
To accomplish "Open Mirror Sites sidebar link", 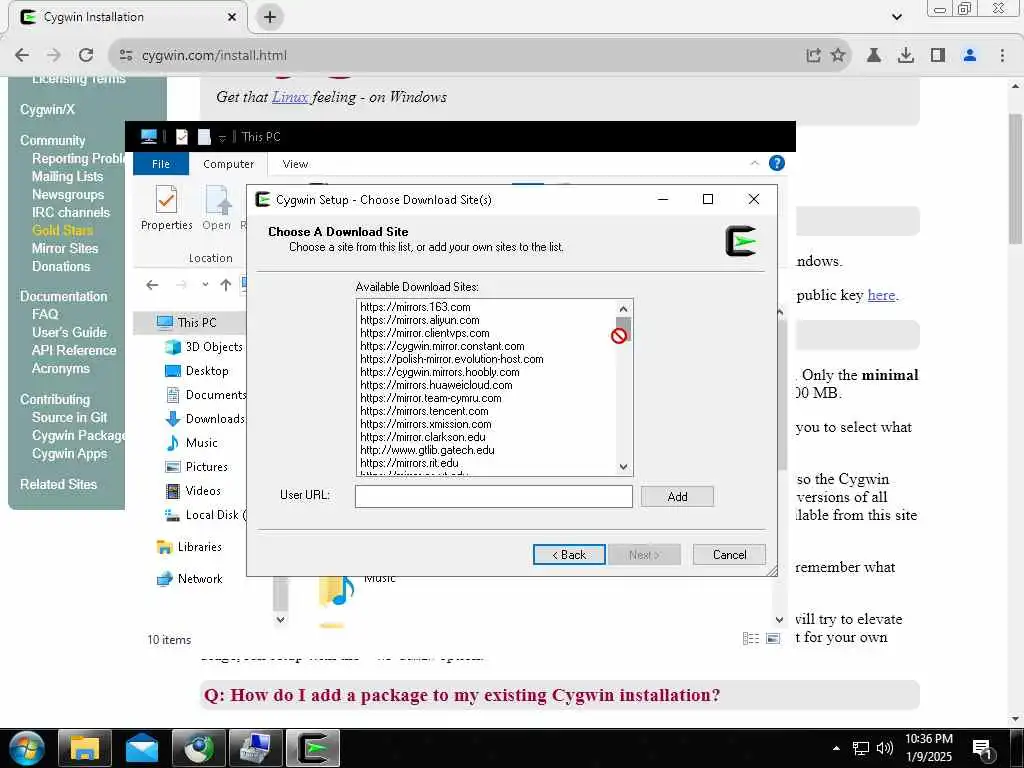I will pos(65,248).
